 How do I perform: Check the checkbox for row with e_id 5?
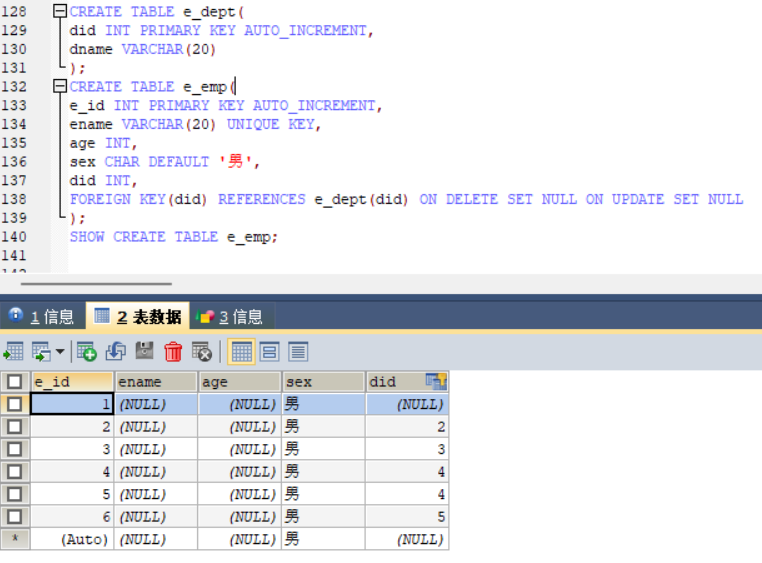tap(15, 494)
